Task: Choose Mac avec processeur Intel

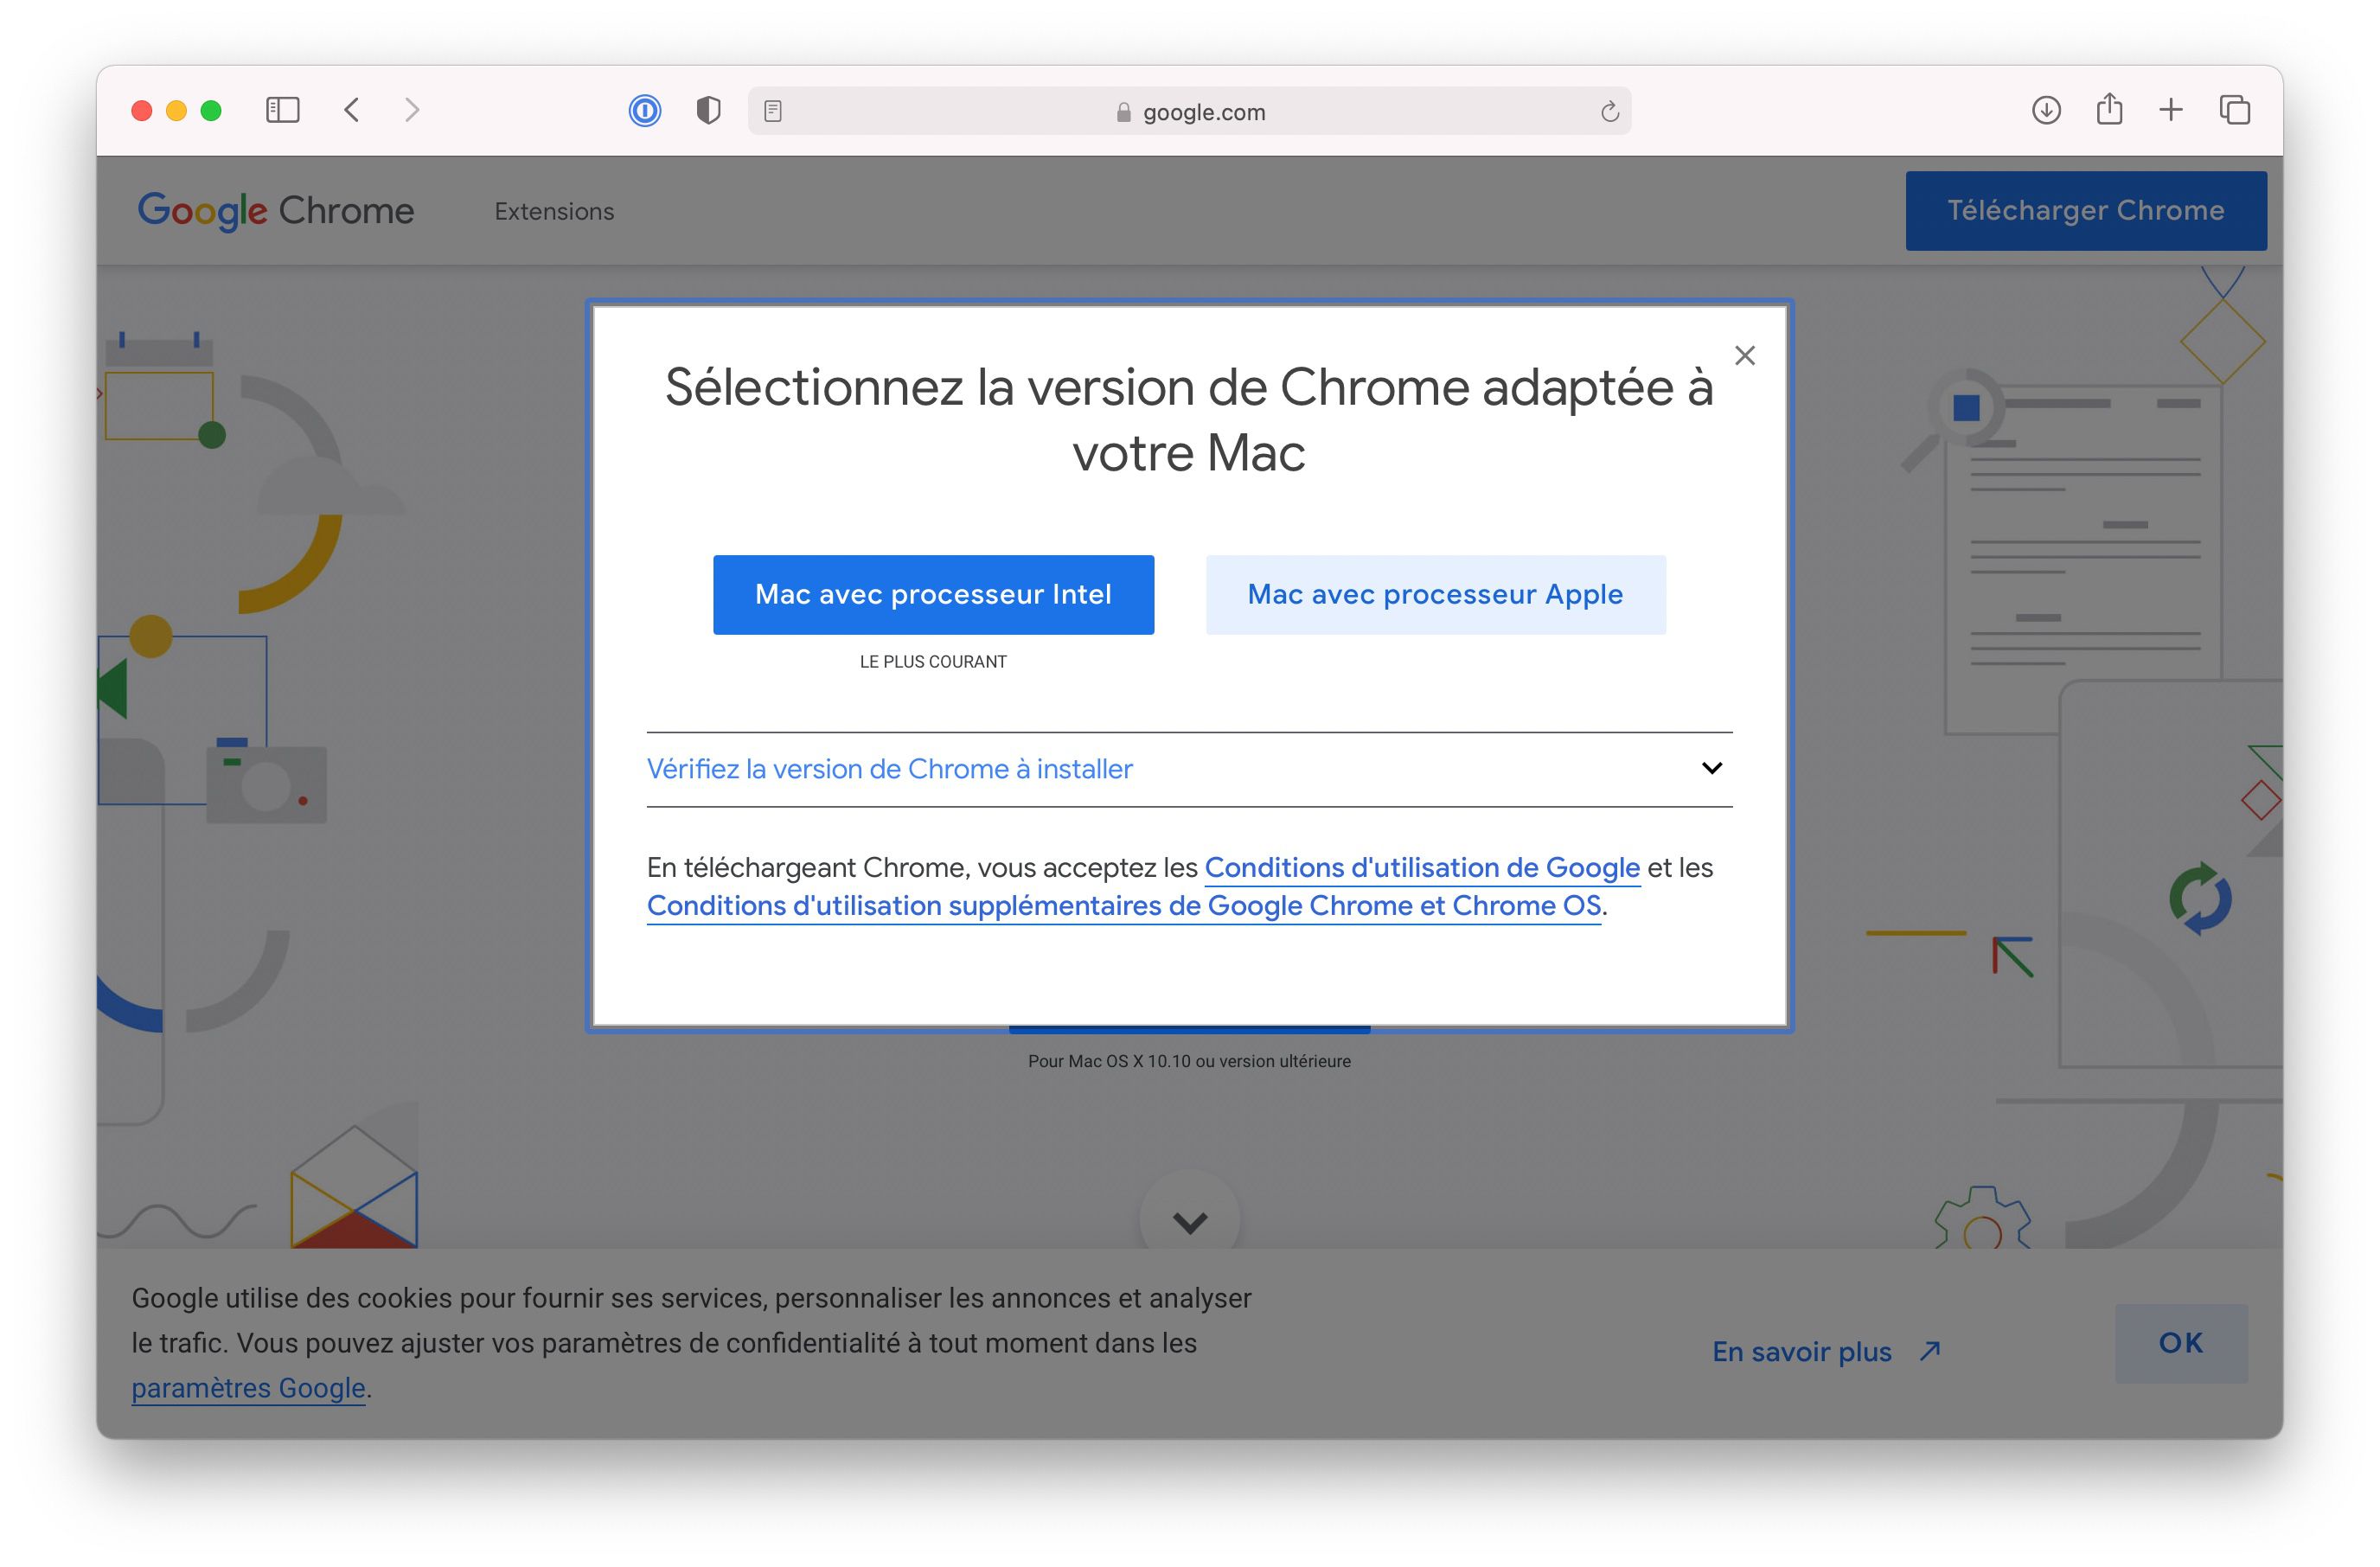Action: tap(933, 594)
